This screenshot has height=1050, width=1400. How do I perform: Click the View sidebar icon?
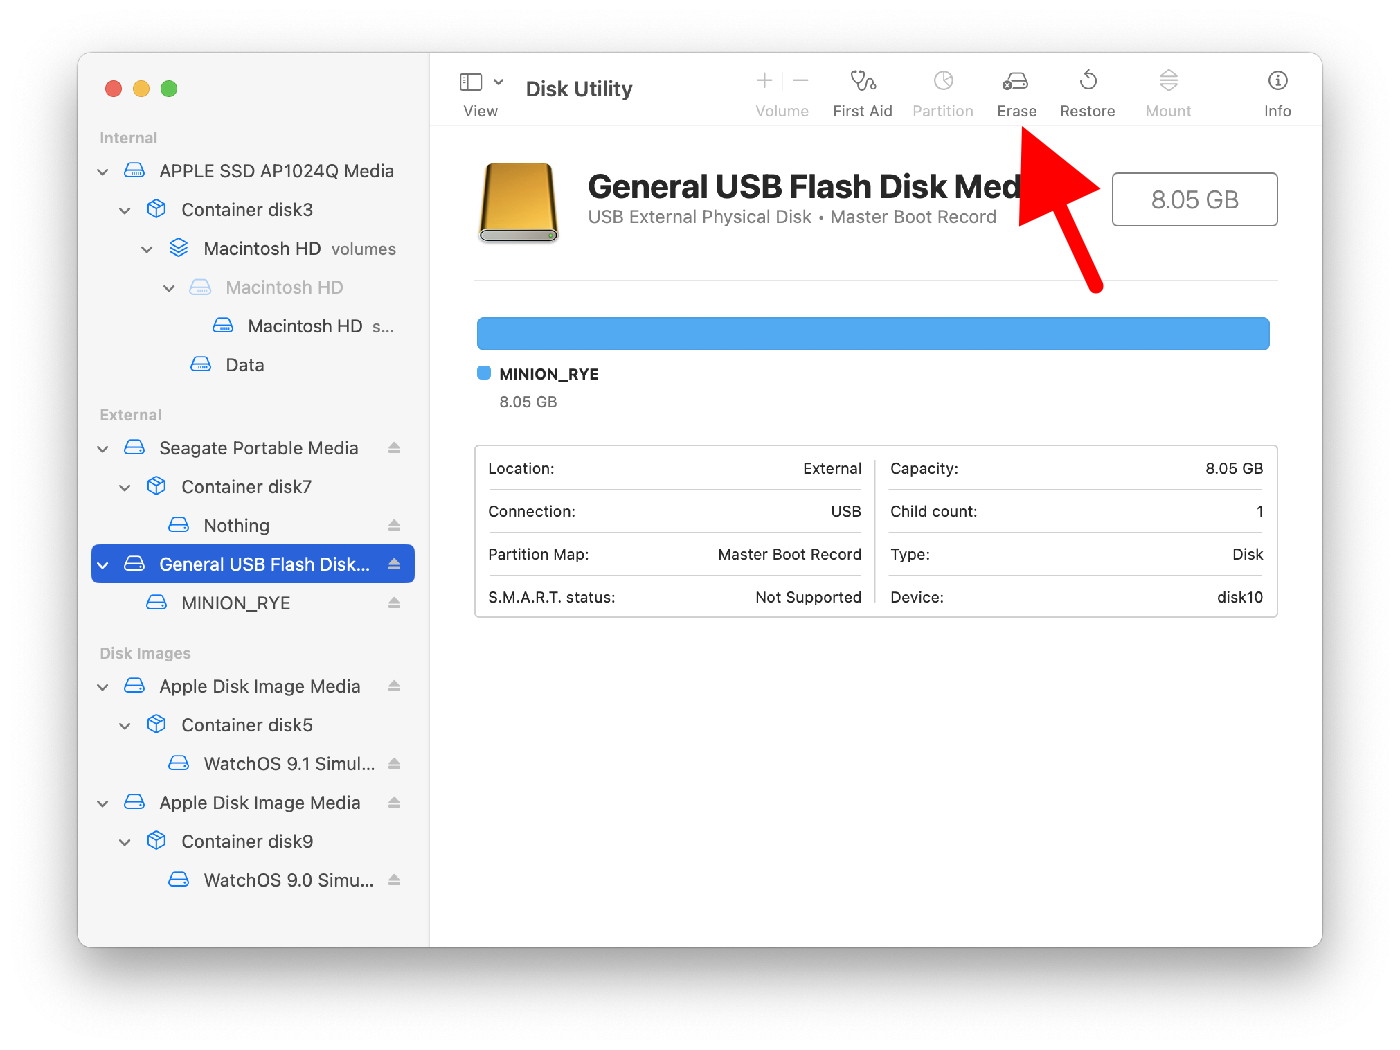click(x=471, y=82)
